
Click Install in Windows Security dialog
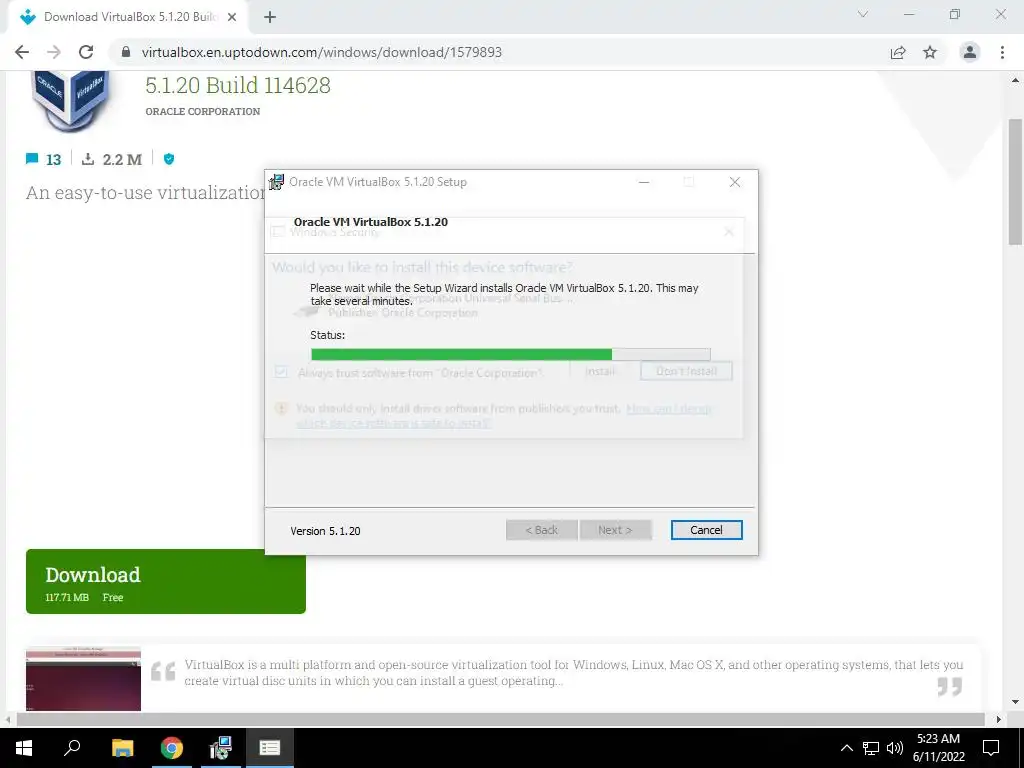tap(600, 371)
